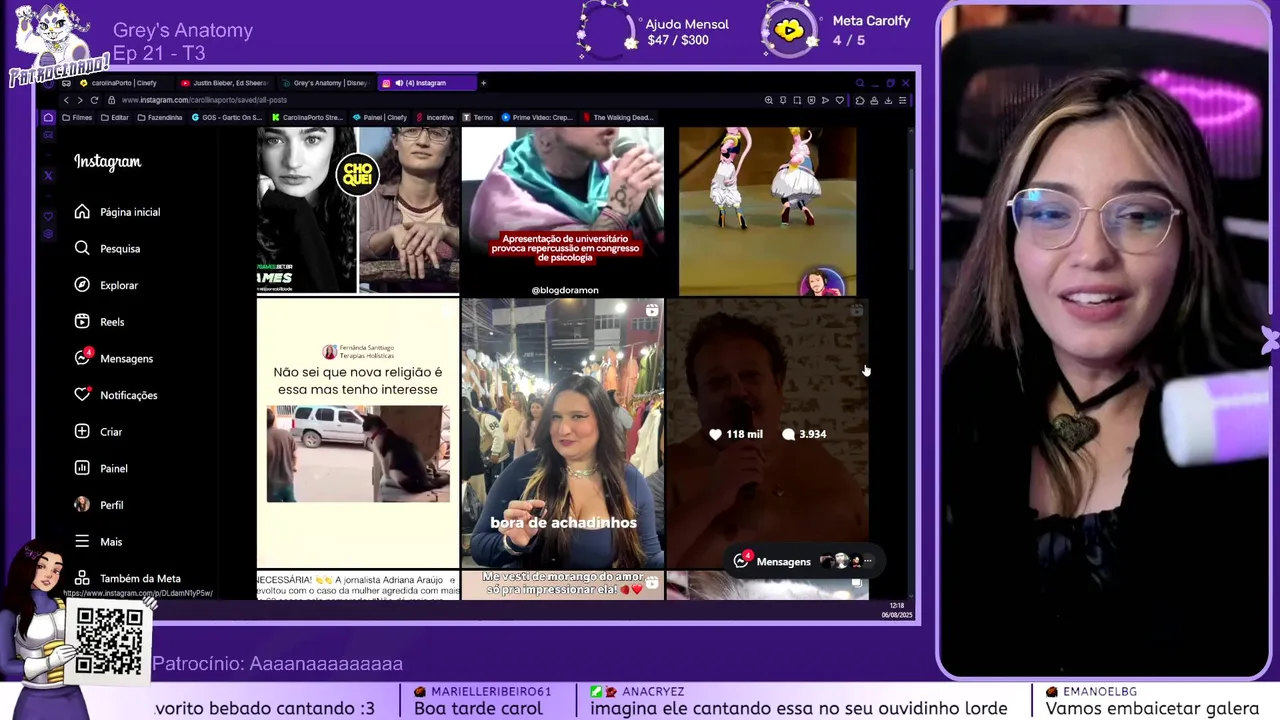Switch to Justin Bieber, Ed Sheeran tab
1280x720 pixels.
pos(224,83)
